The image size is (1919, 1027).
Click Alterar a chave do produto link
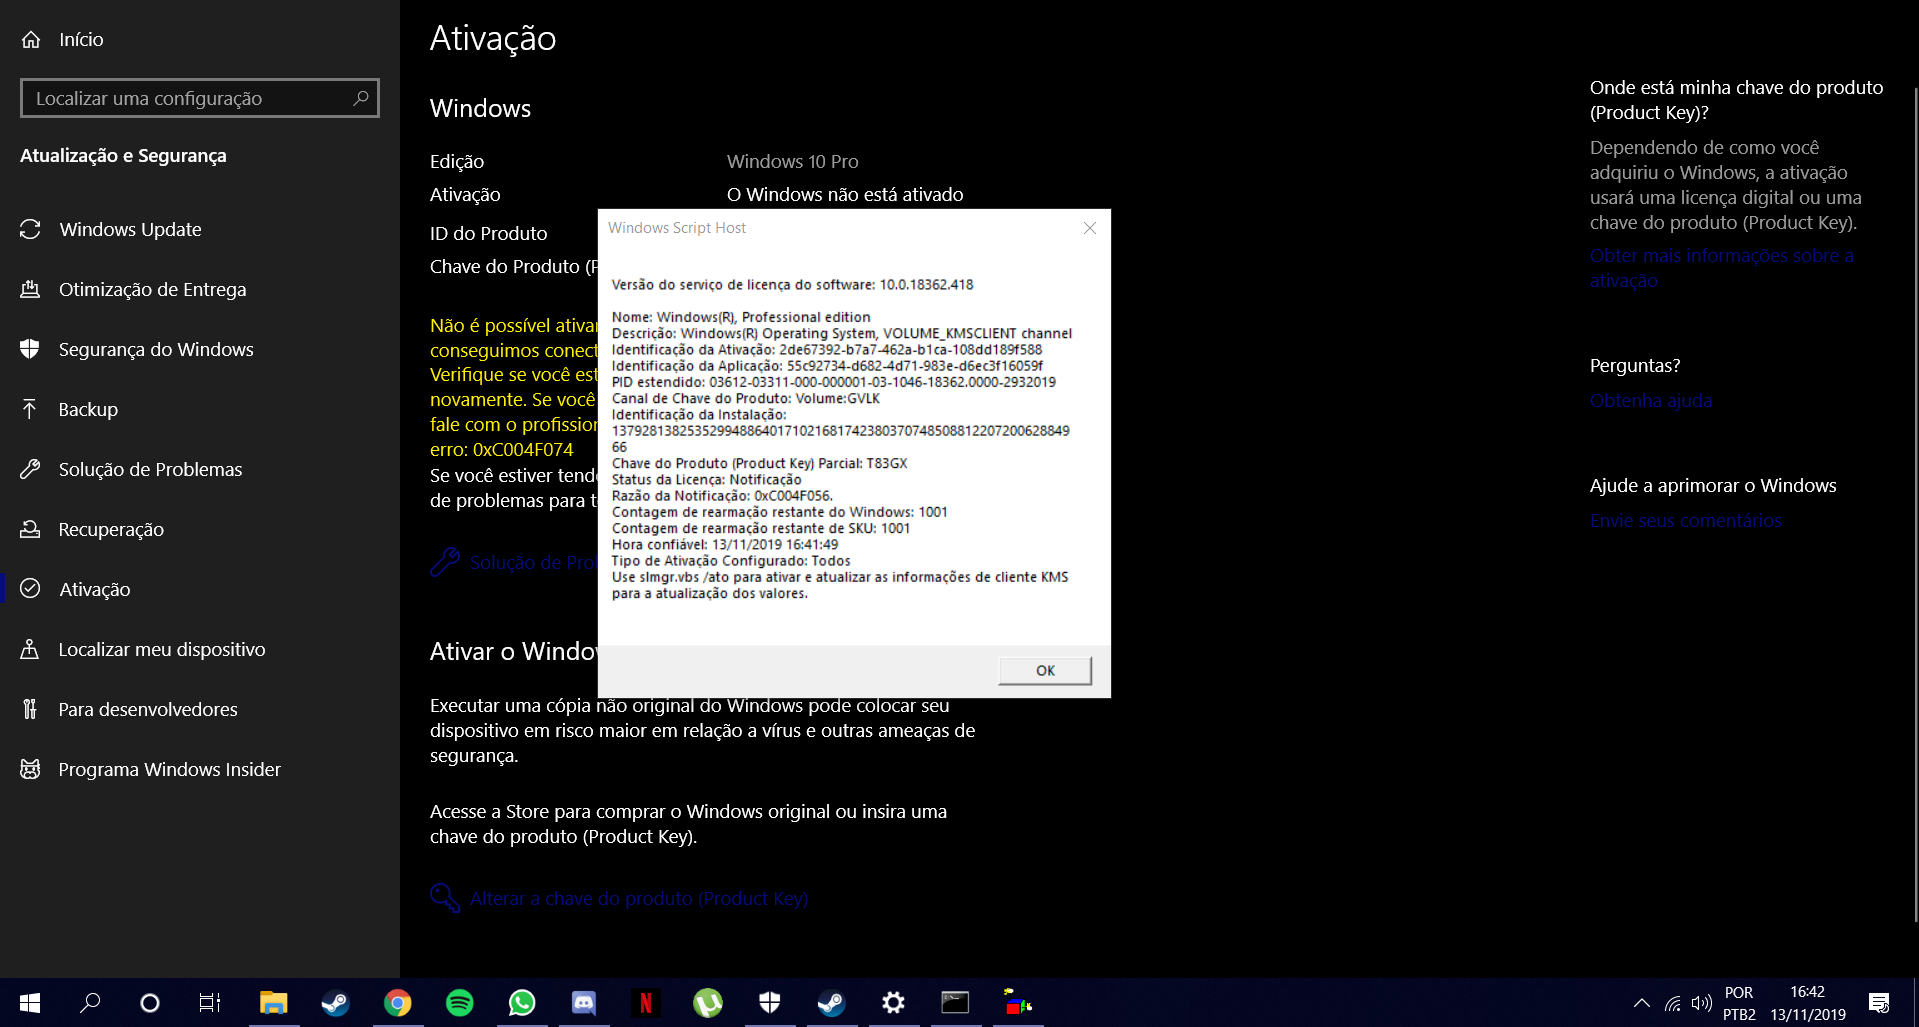[639, 898]
